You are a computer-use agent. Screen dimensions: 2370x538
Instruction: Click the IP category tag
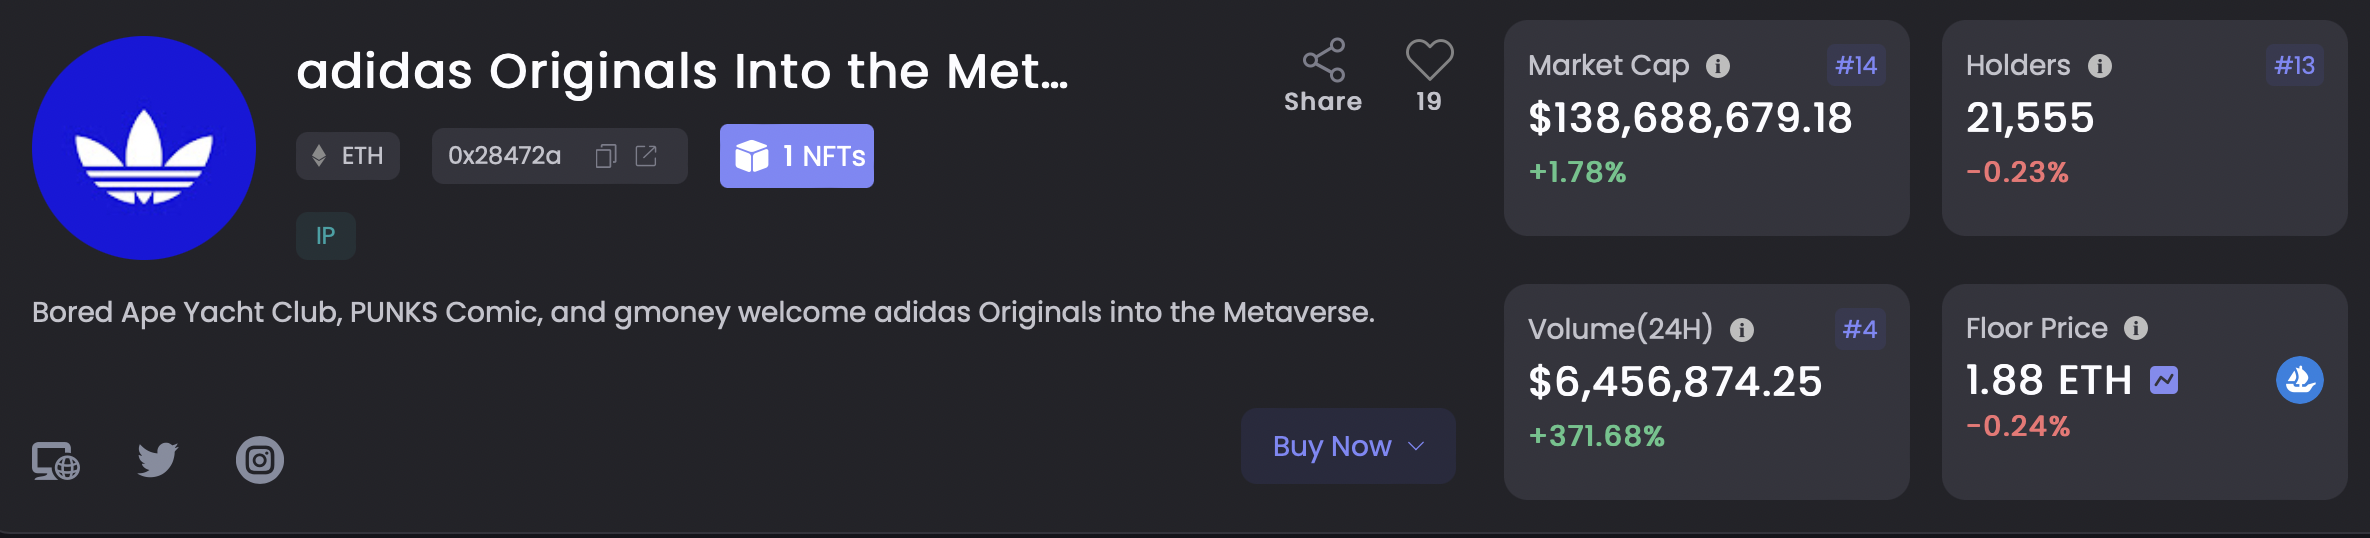tap(326, 236)
